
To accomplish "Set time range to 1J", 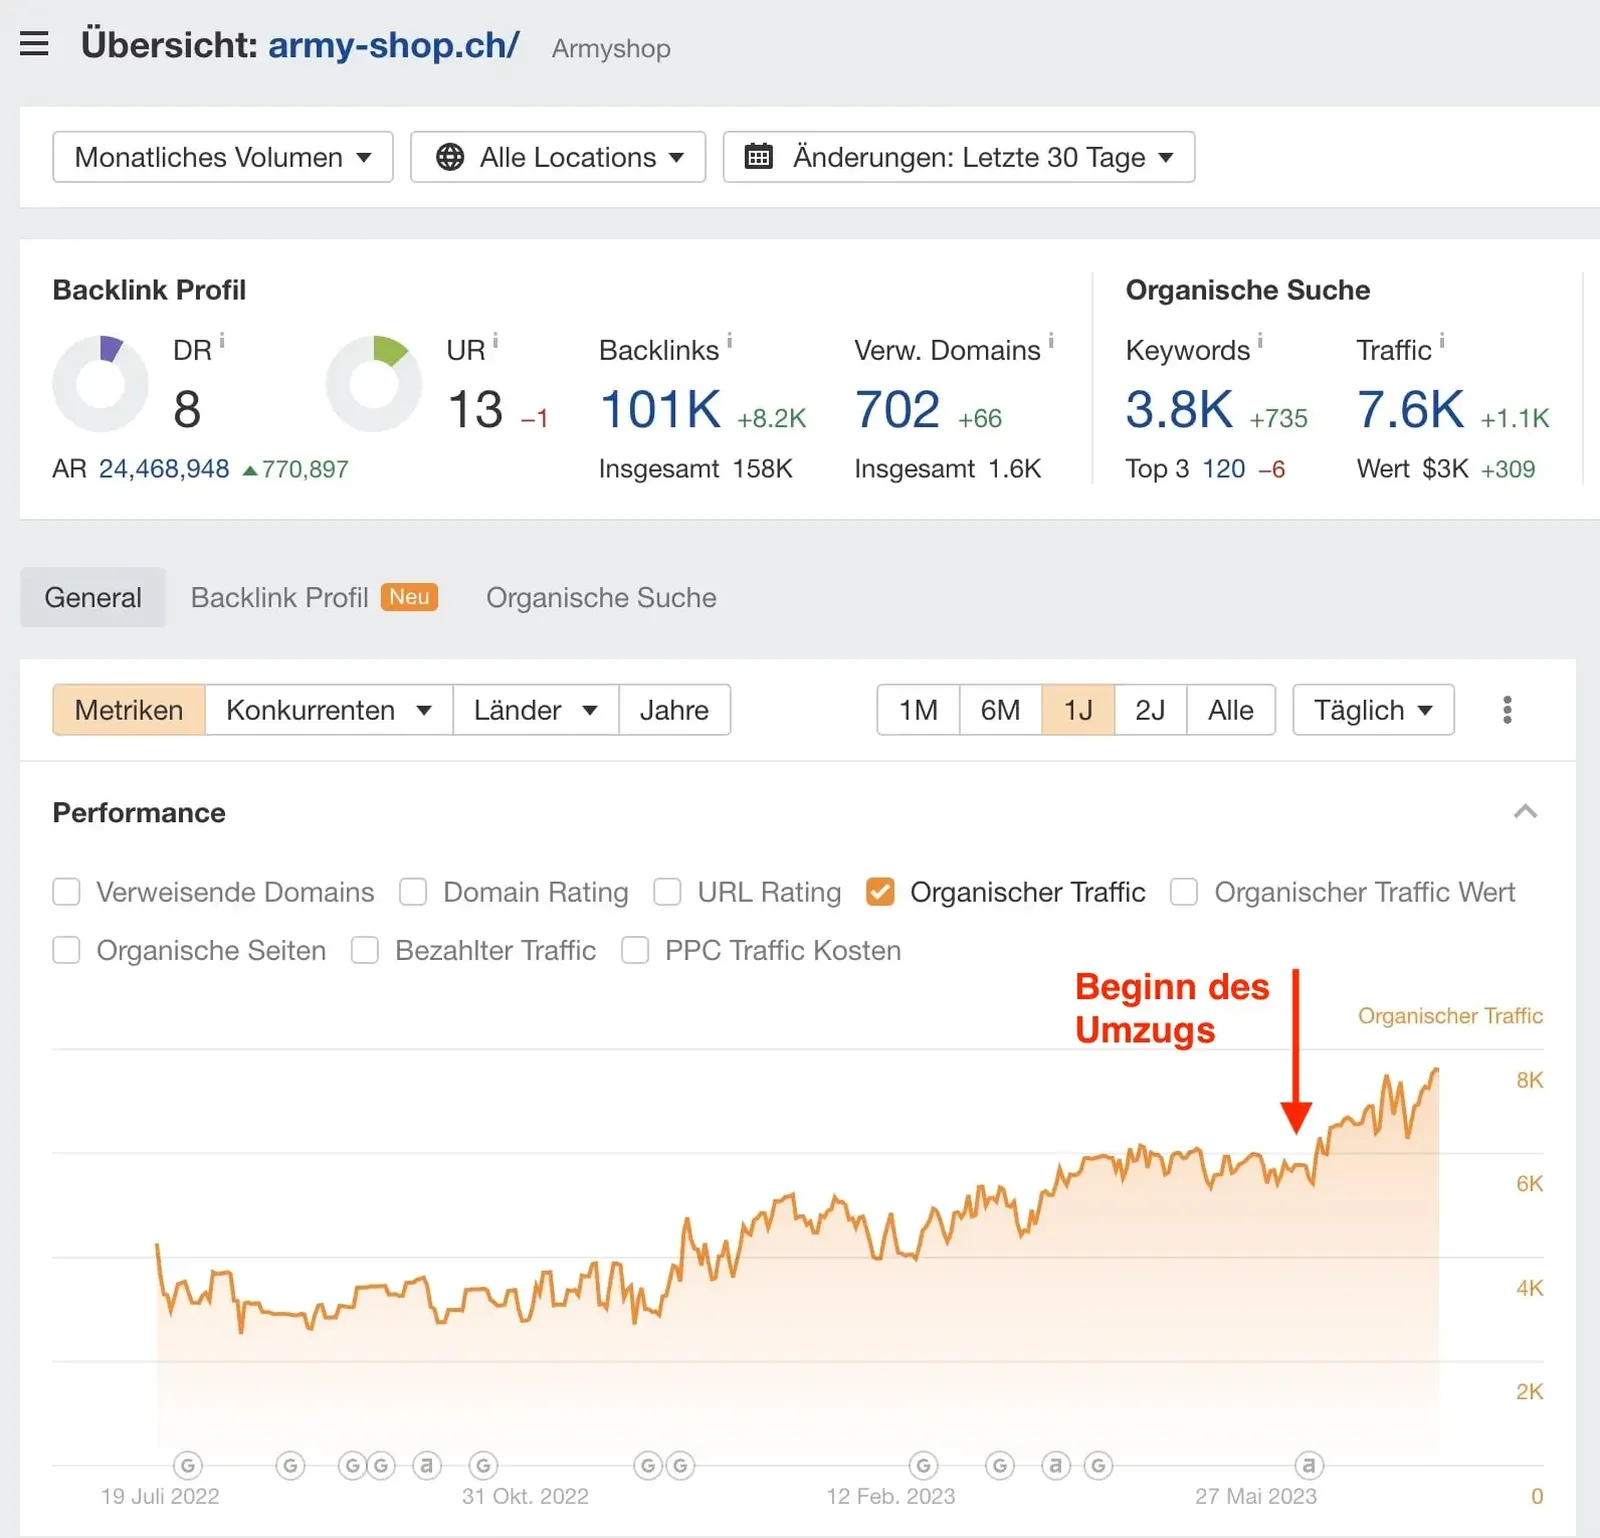I will pyautogui.click(x=1078, y=710).
